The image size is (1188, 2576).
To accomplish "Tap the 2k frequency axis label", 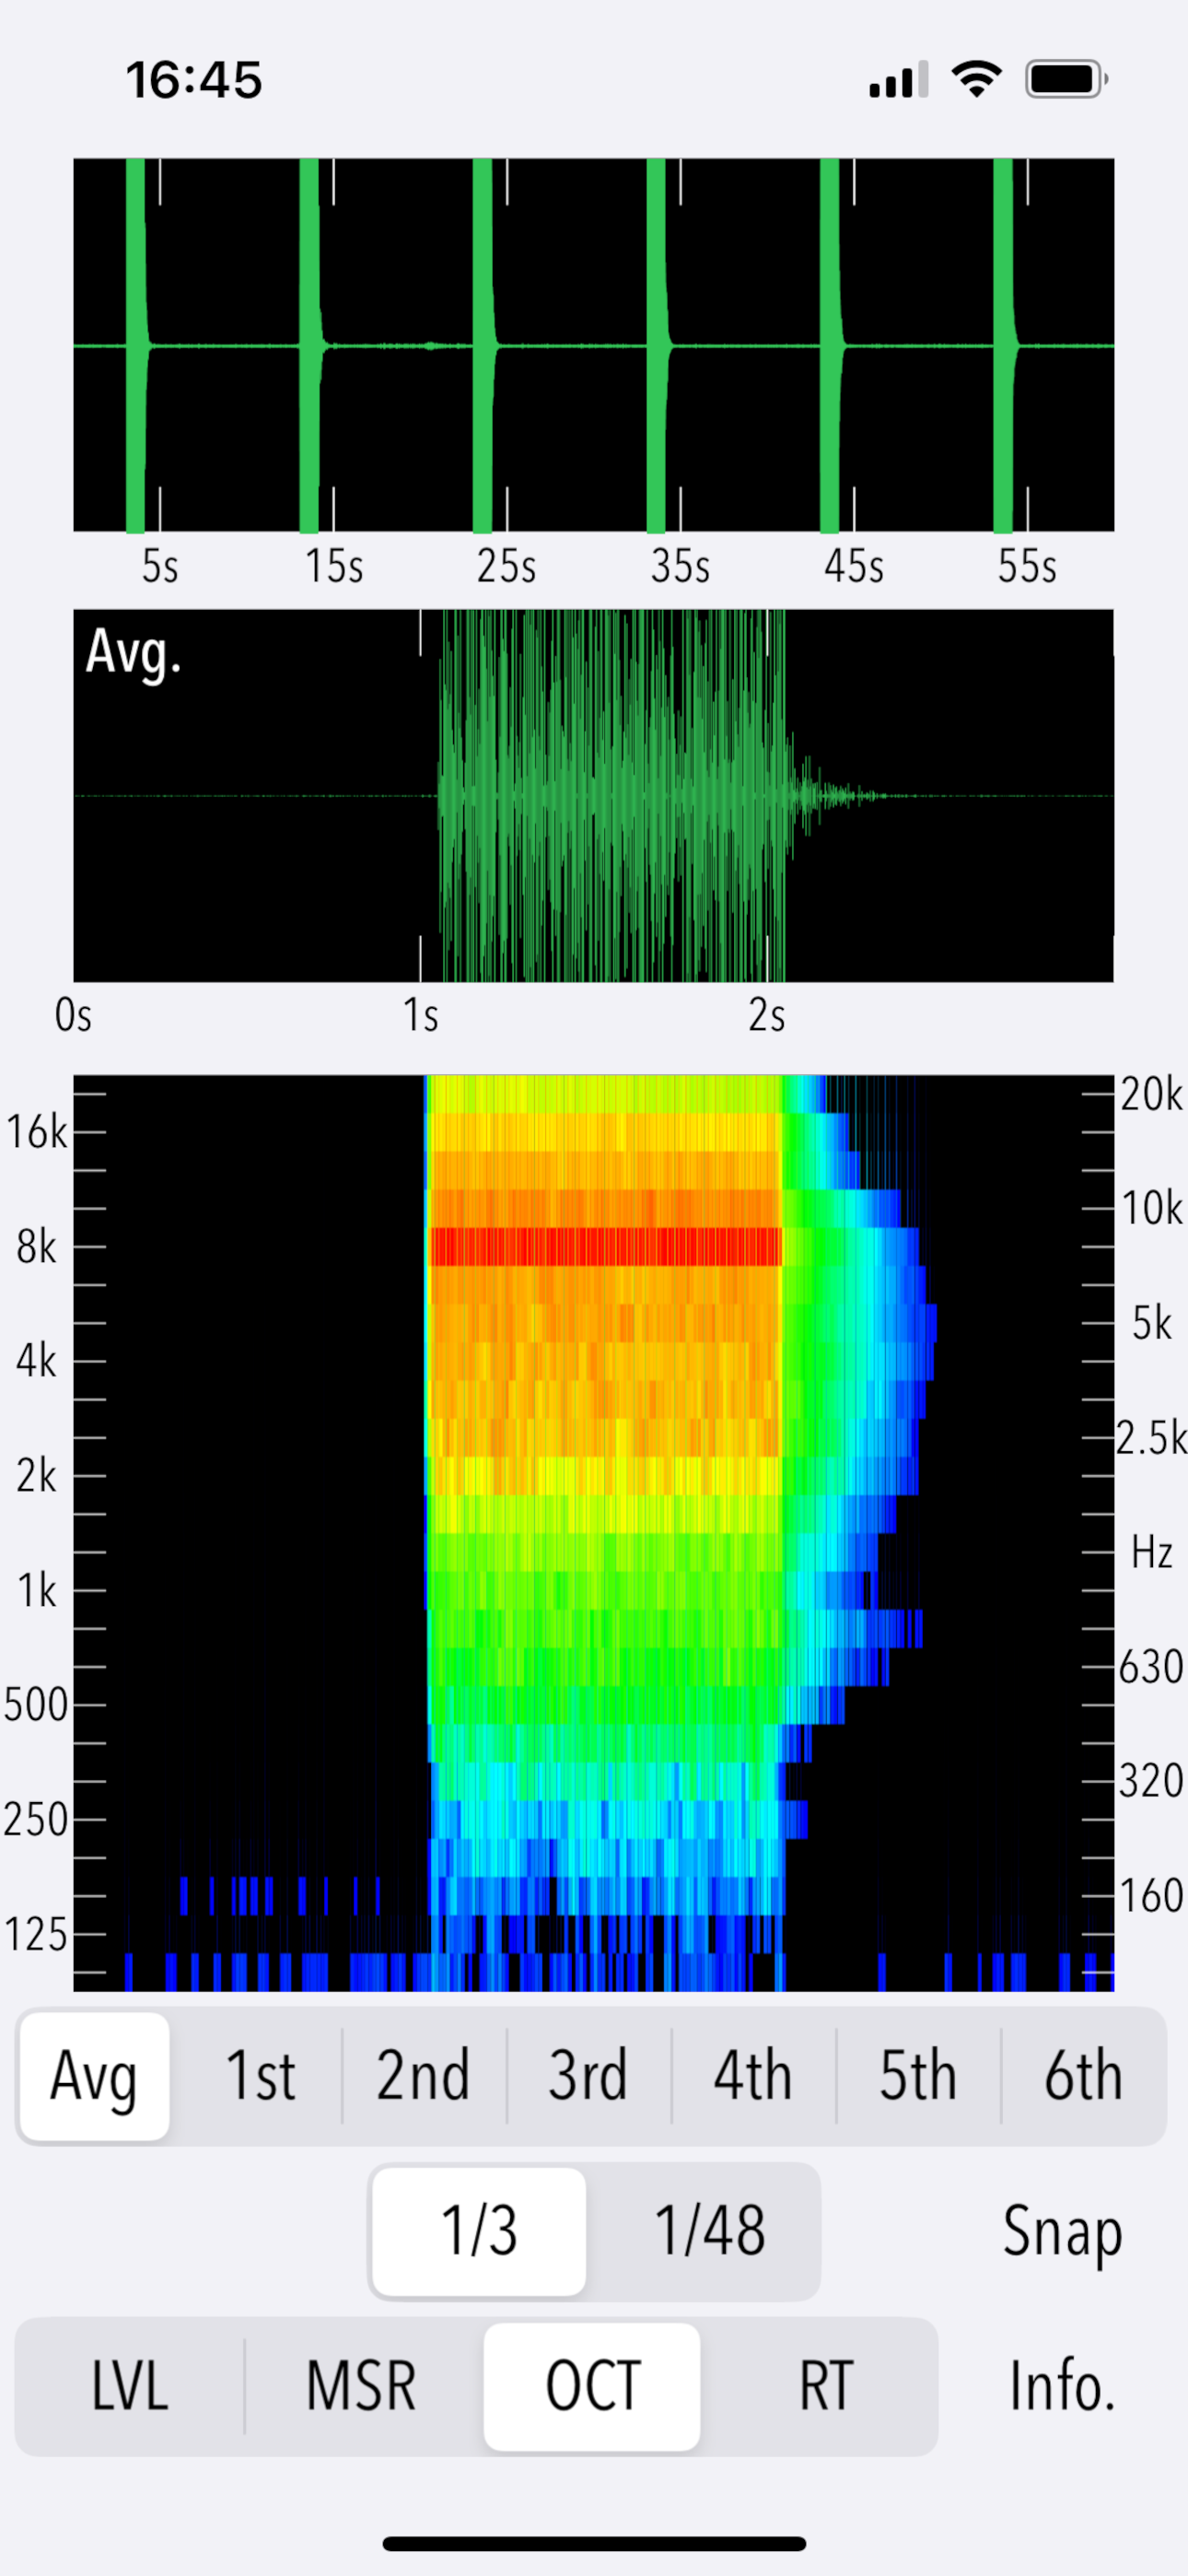I will click(36, 1476).
